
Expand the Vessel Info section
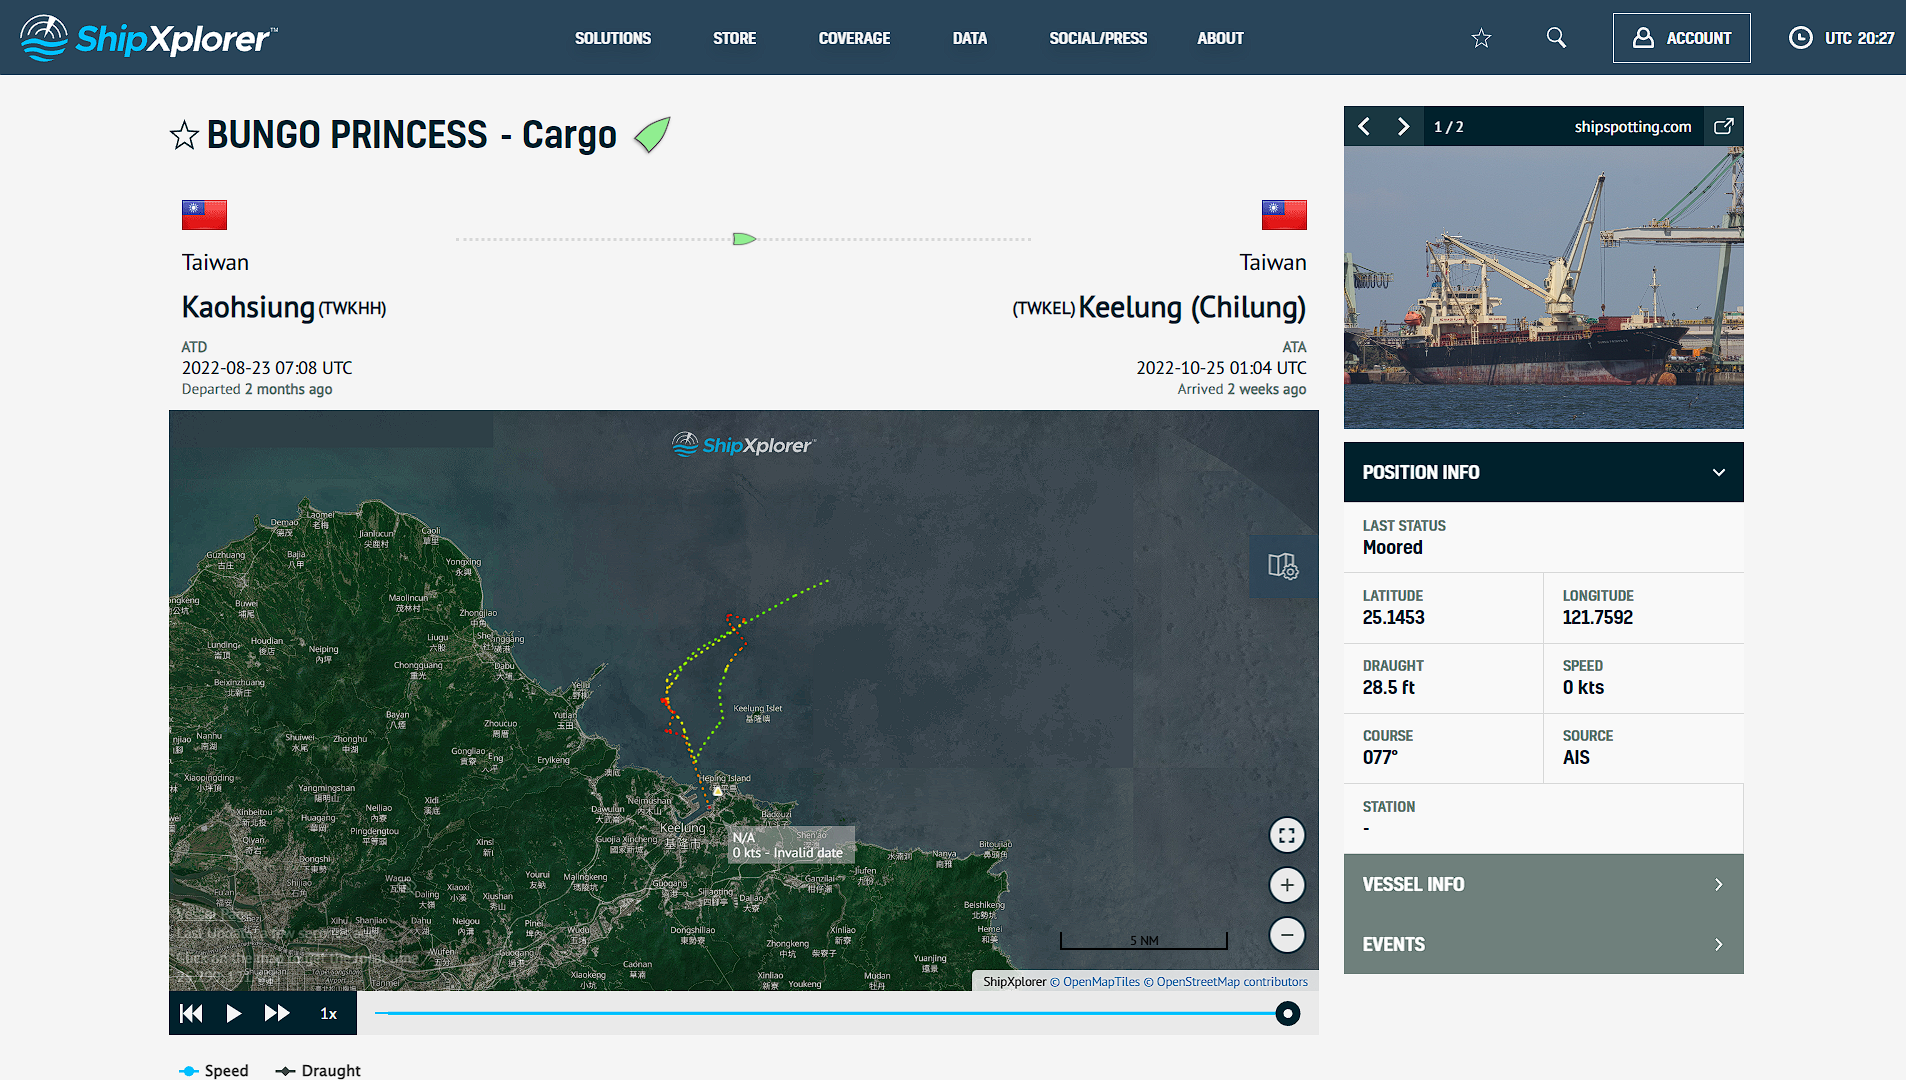point(1543,884)
